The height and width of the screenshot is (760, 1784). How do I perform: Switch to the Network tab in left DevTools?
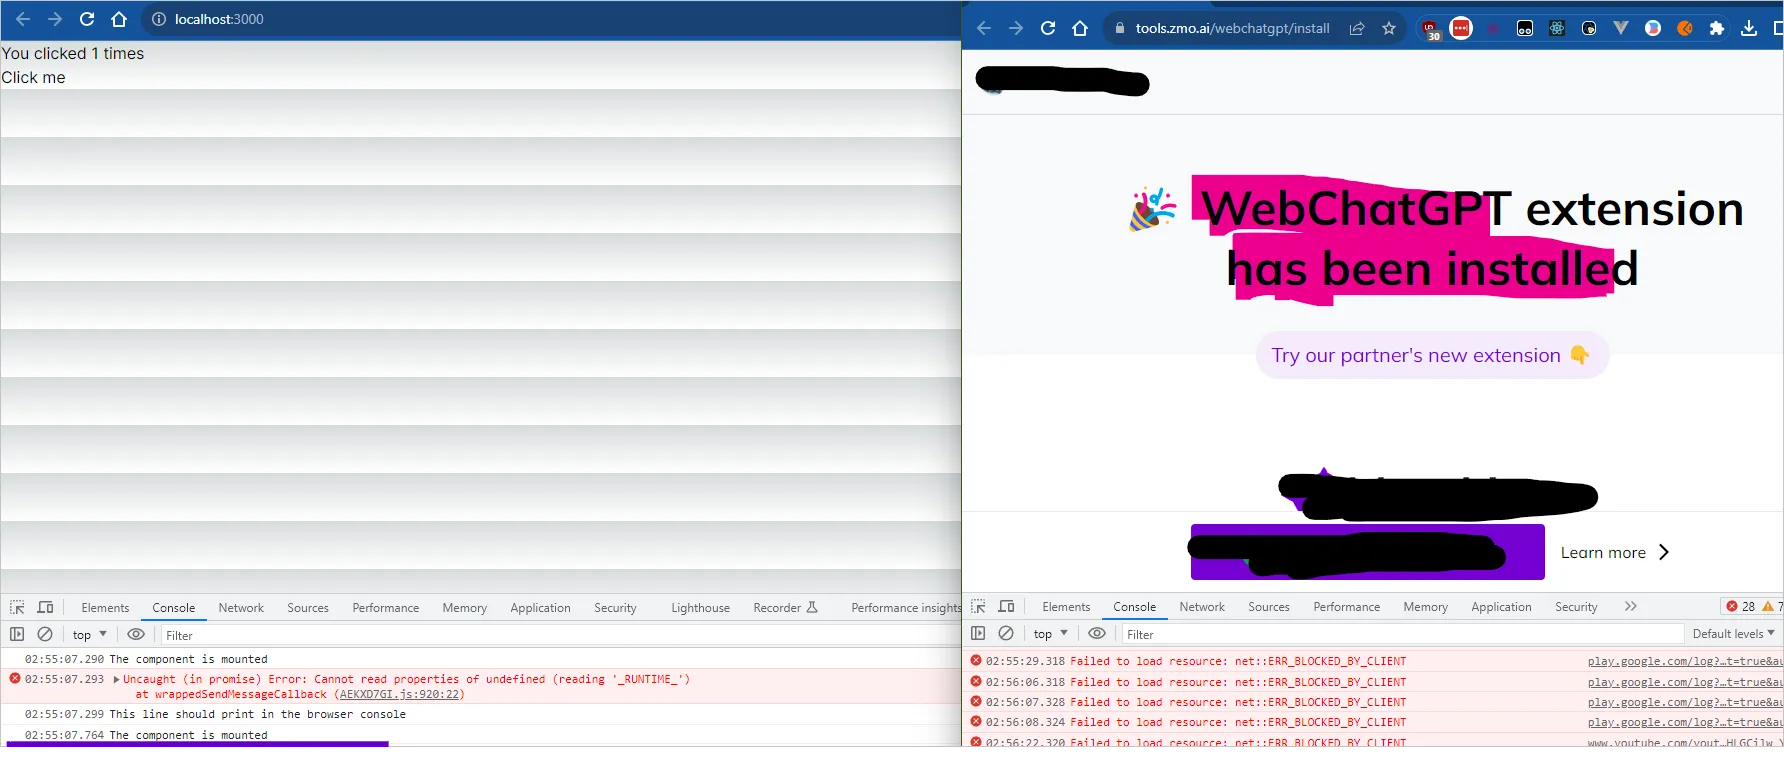click(x=241, y=608)
